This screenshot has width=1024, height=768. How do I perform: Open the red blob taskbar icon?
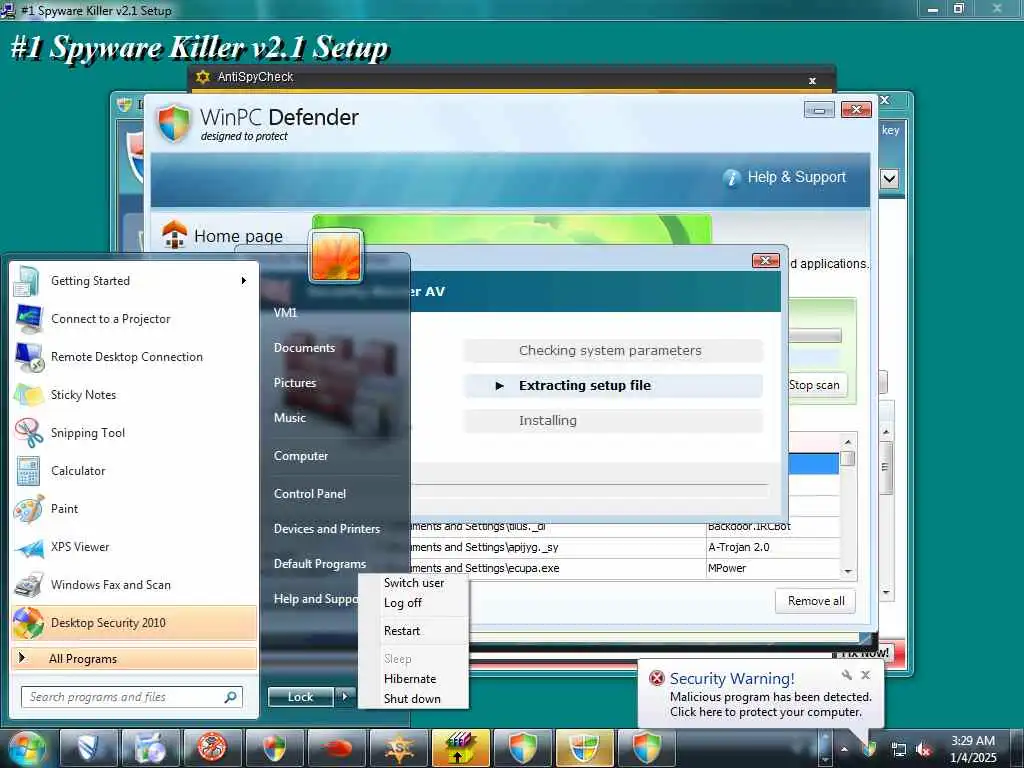(337, 748)
